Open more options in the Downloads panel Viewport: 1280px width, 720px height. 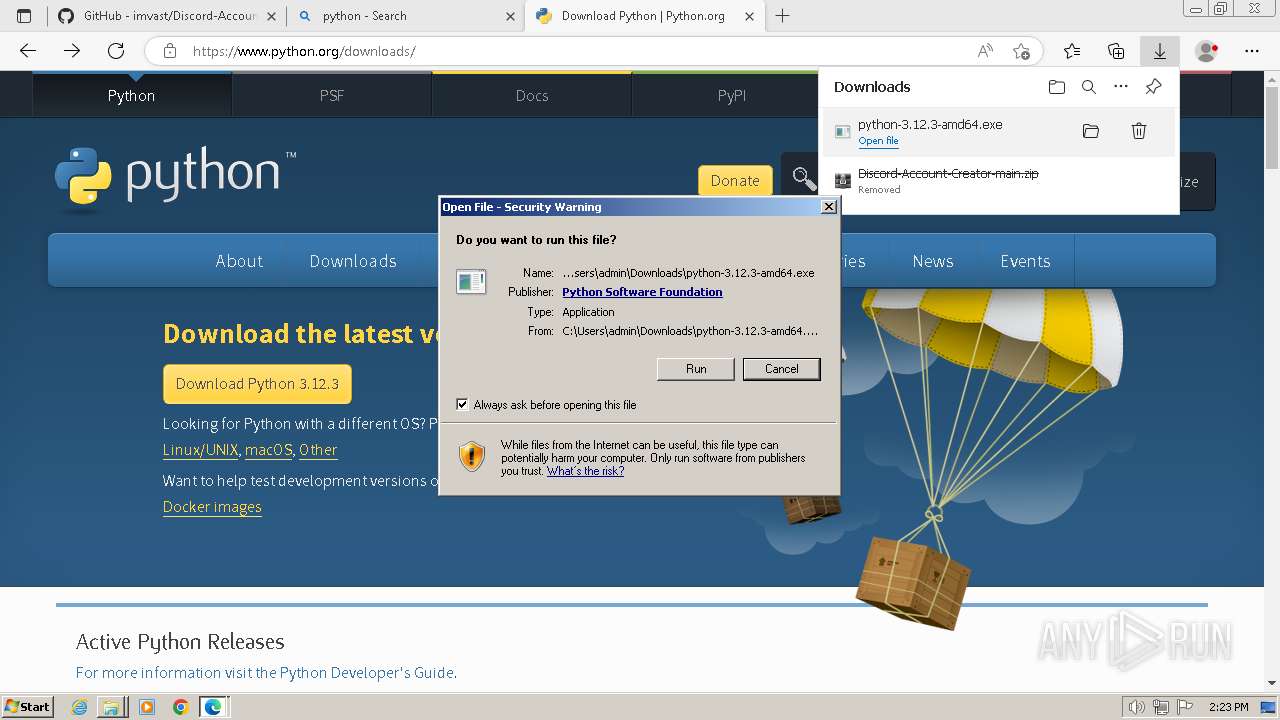click(x=1121, y=87)
